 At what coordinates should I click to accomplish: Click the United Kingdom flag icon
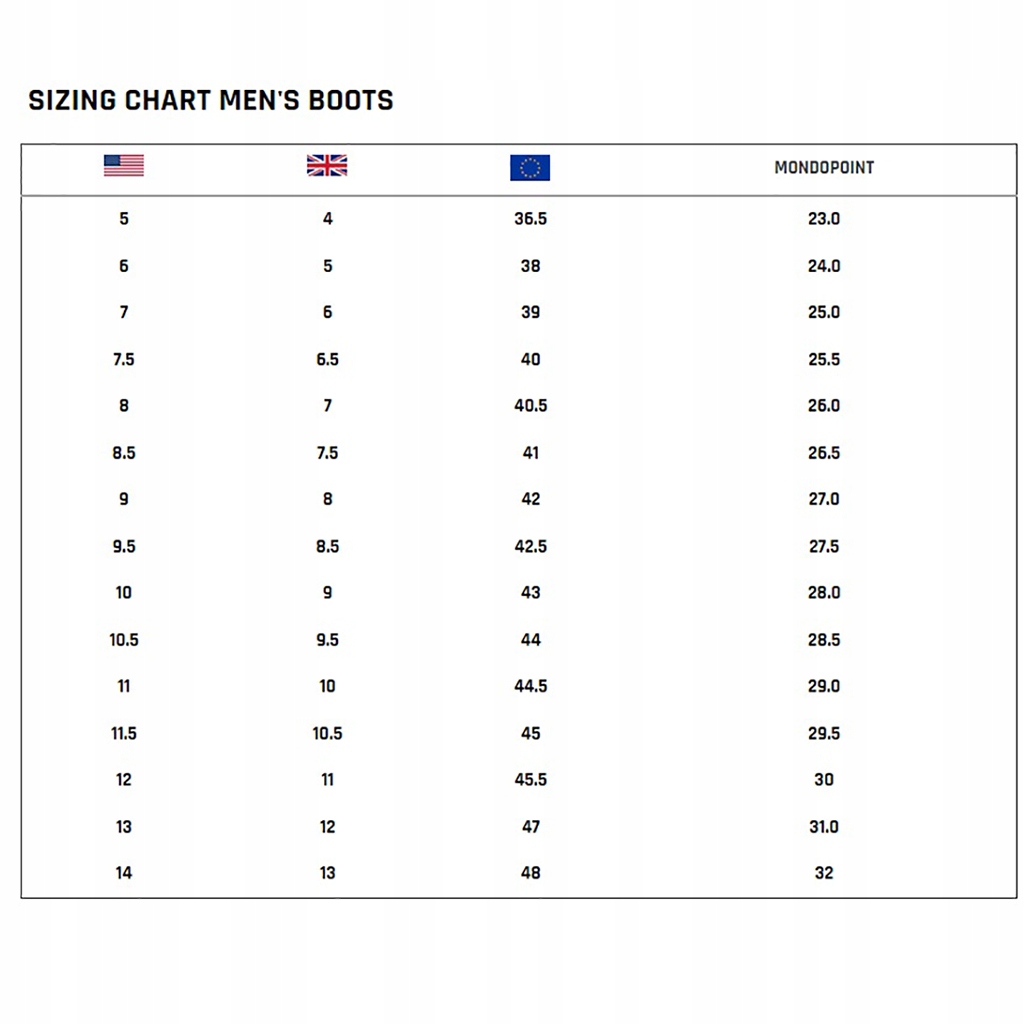coord(327,165)
